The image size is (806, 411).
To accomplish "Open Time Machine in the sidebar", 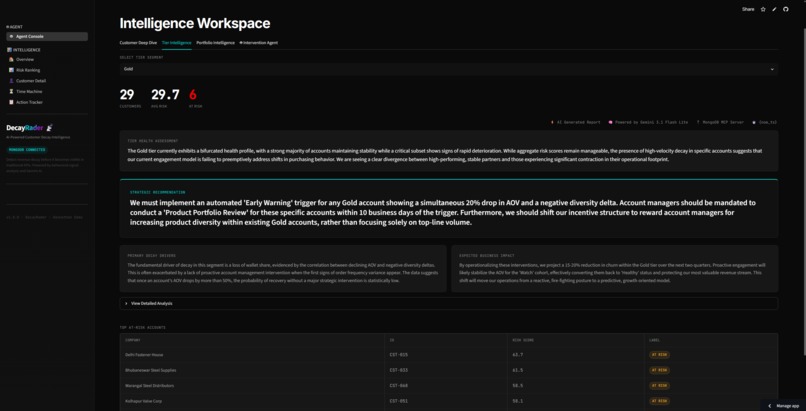I will [29, 91].
